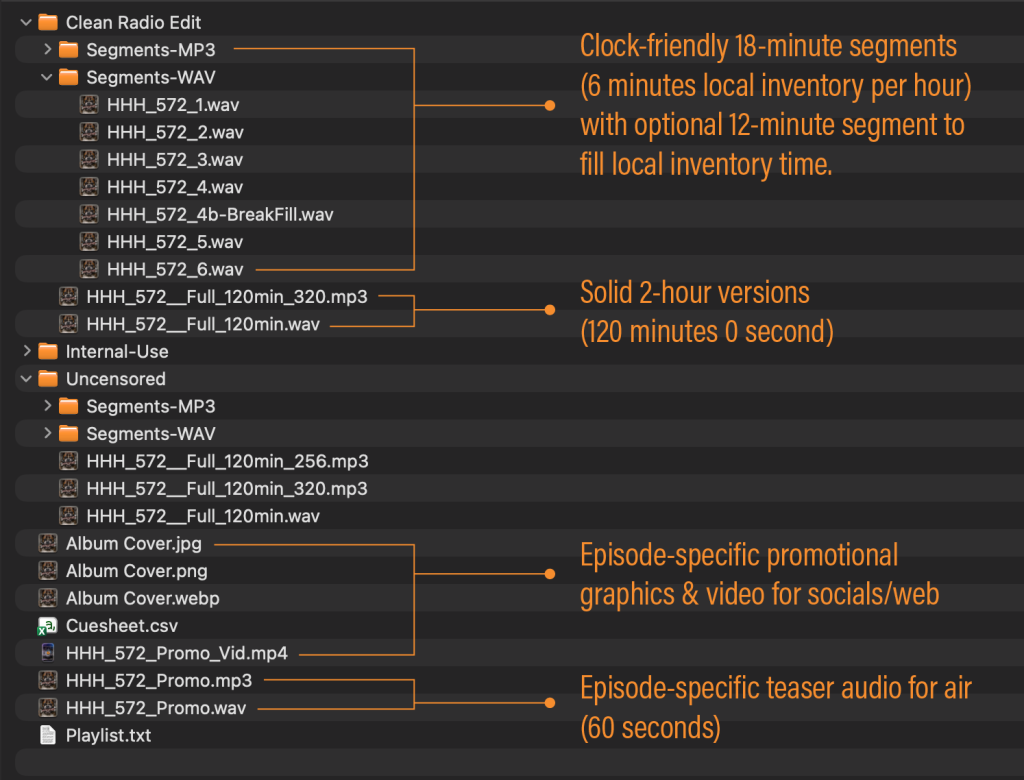This screenshot has height=780, width=1024.
Task: Expand Segments-WAV under Uncensored
Action: coord(47,433)
